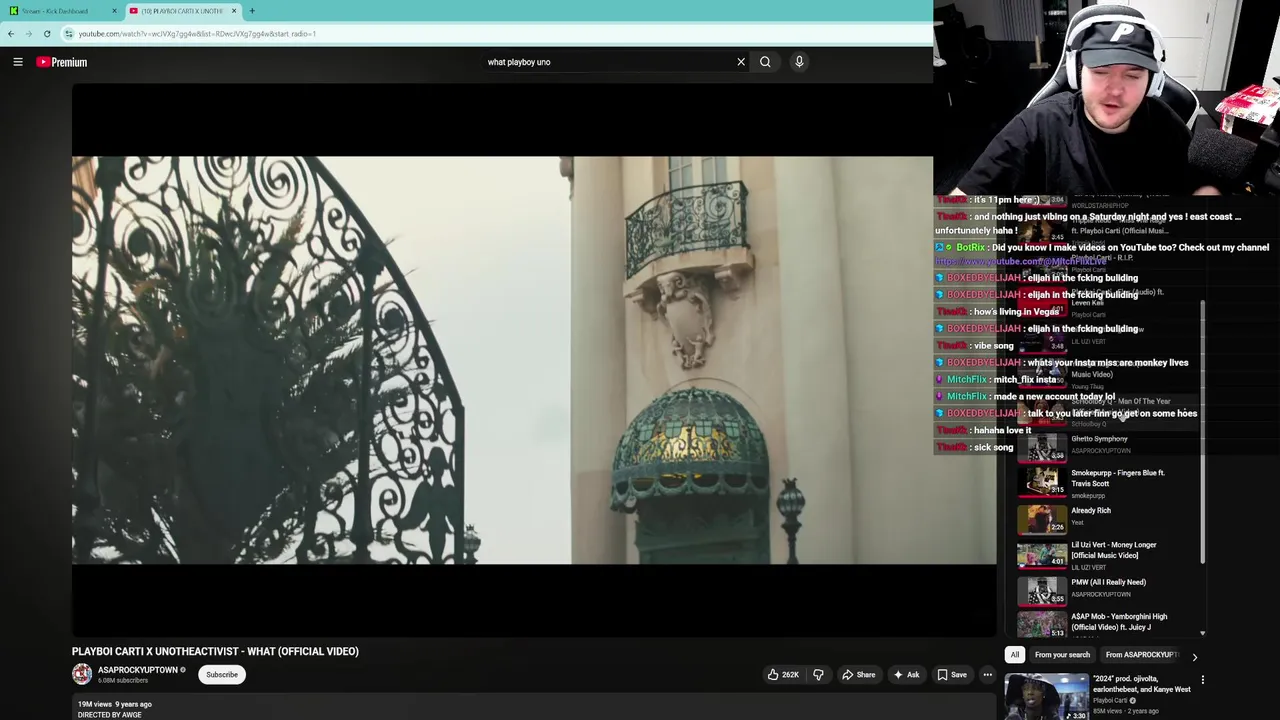The image size is (1280, 720).
Task: Close the Kick Dashboard tab
Action: coord(114,11)
